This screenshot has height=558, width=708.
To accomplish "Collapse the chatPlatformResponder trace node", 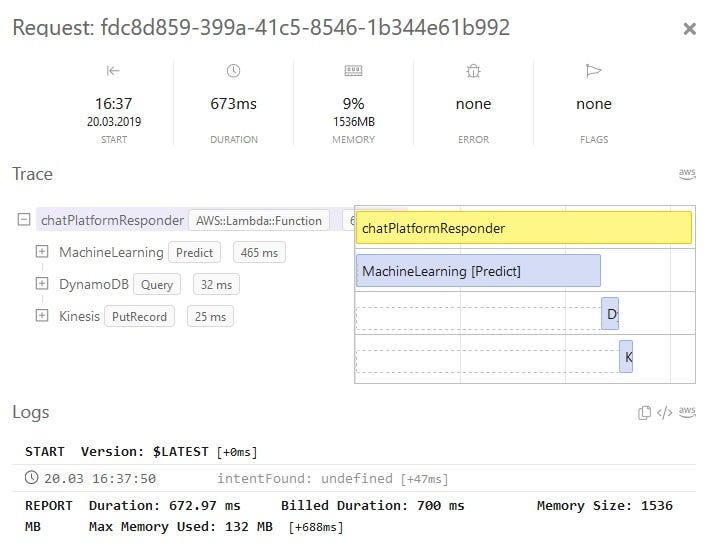I will pyautogui.click(x=23, y=220).
